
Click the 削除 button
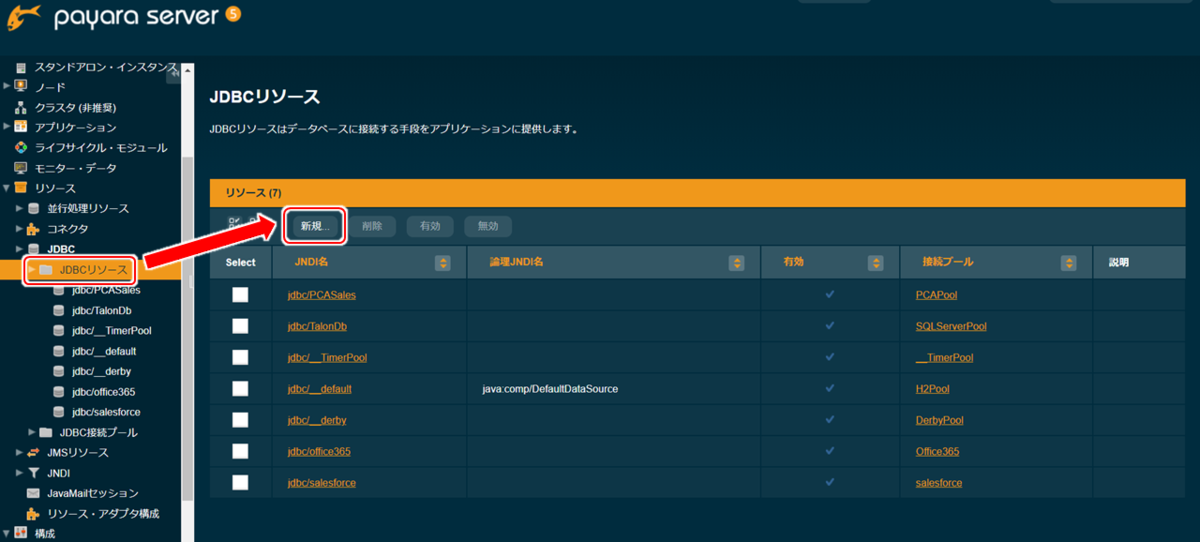(x=372, y=226)
